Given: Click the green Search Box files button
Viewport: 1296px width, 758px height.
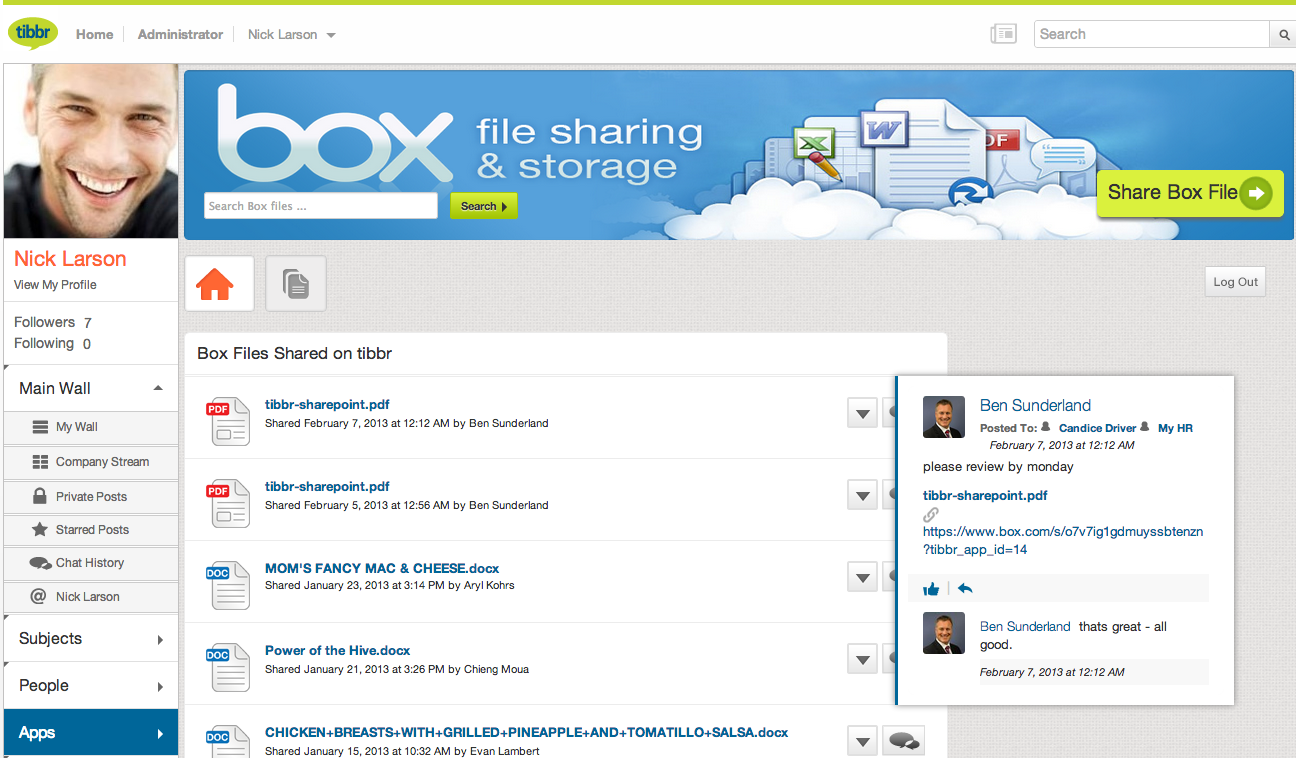Looking at the screenshot, I should (x=484, y=206).
